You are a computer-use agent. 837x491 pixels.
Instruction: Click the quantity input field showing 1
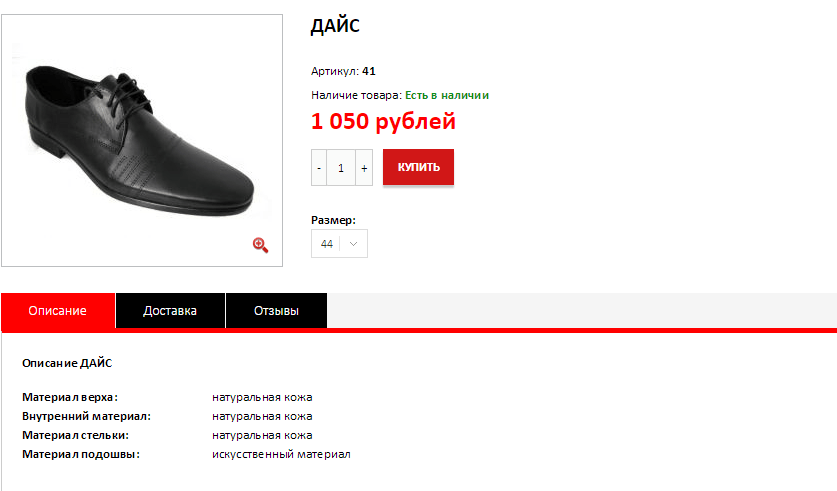pyautogui.click(x=341, y=168)
